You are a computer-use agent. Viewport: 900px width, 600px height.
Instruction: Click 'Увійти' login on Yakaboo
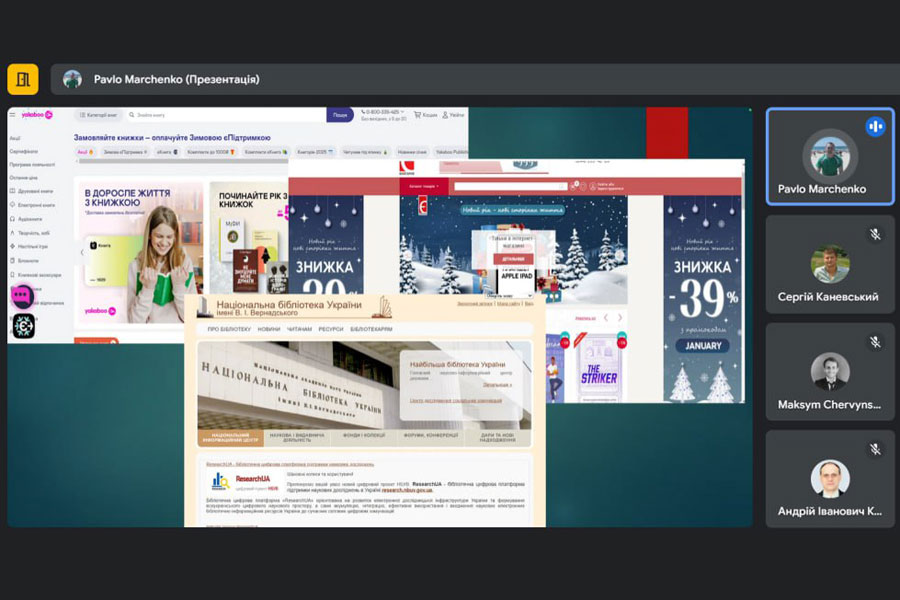(453, 115)
